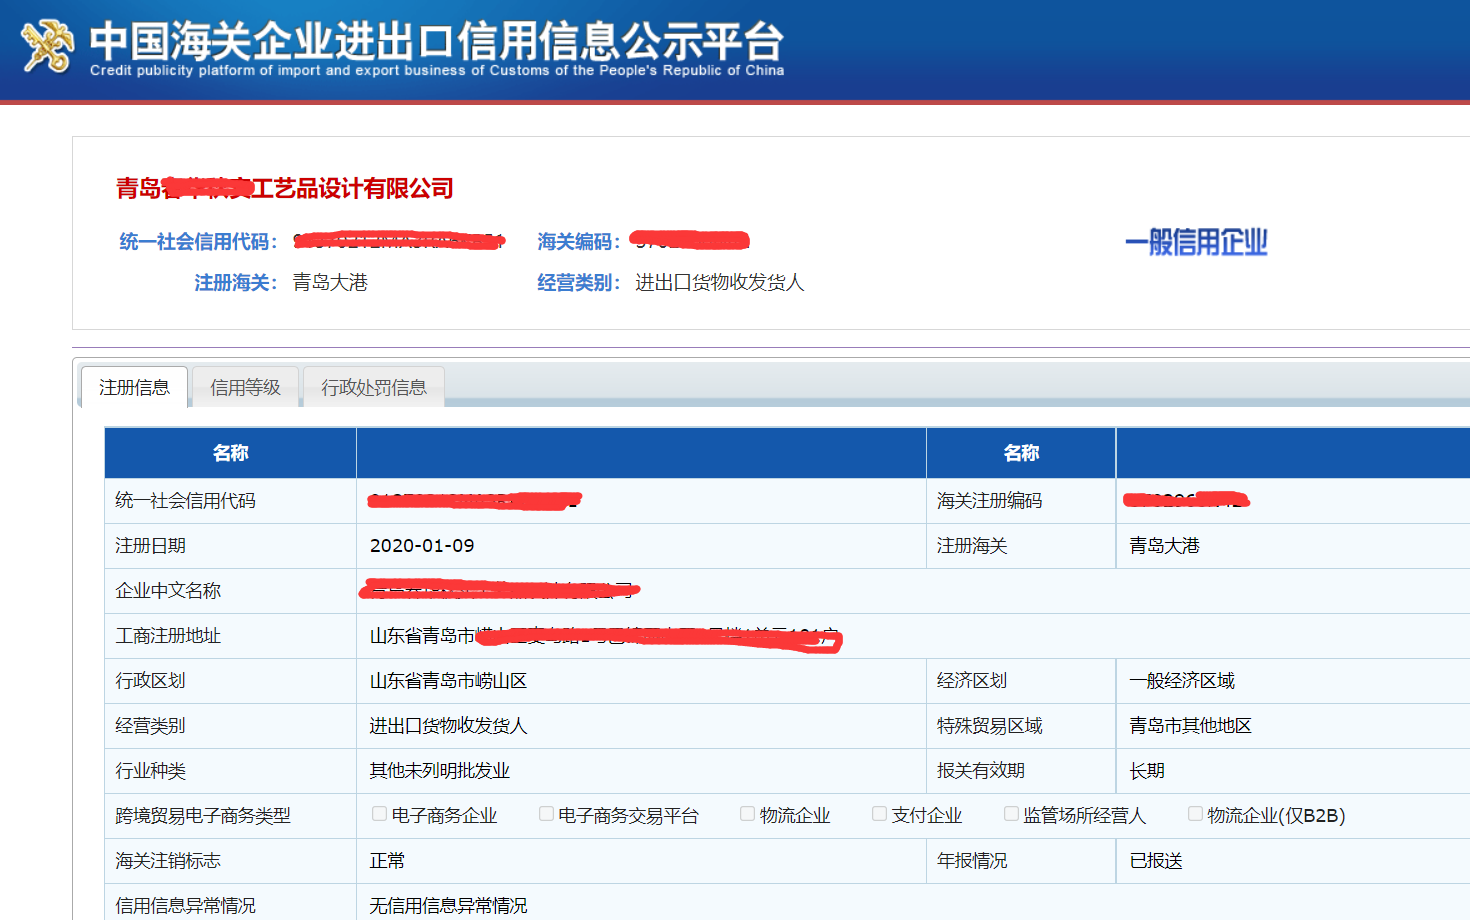Select the registration date 2020-01-09
Screen dimensions: 1470x920
pyautogui.click(x=422, y=546)
